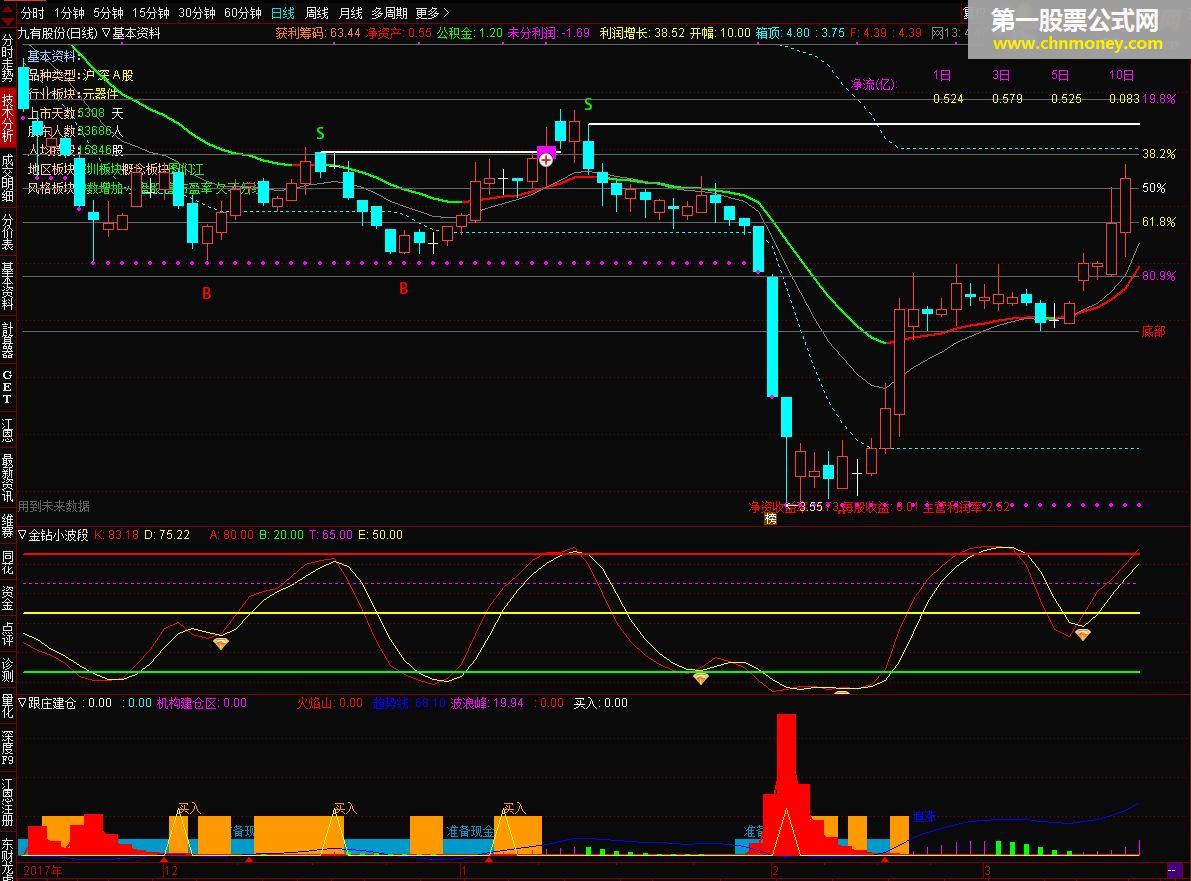Click the 利润增长 38.52 readout
Screen dimensions: 1191x881
642,33
